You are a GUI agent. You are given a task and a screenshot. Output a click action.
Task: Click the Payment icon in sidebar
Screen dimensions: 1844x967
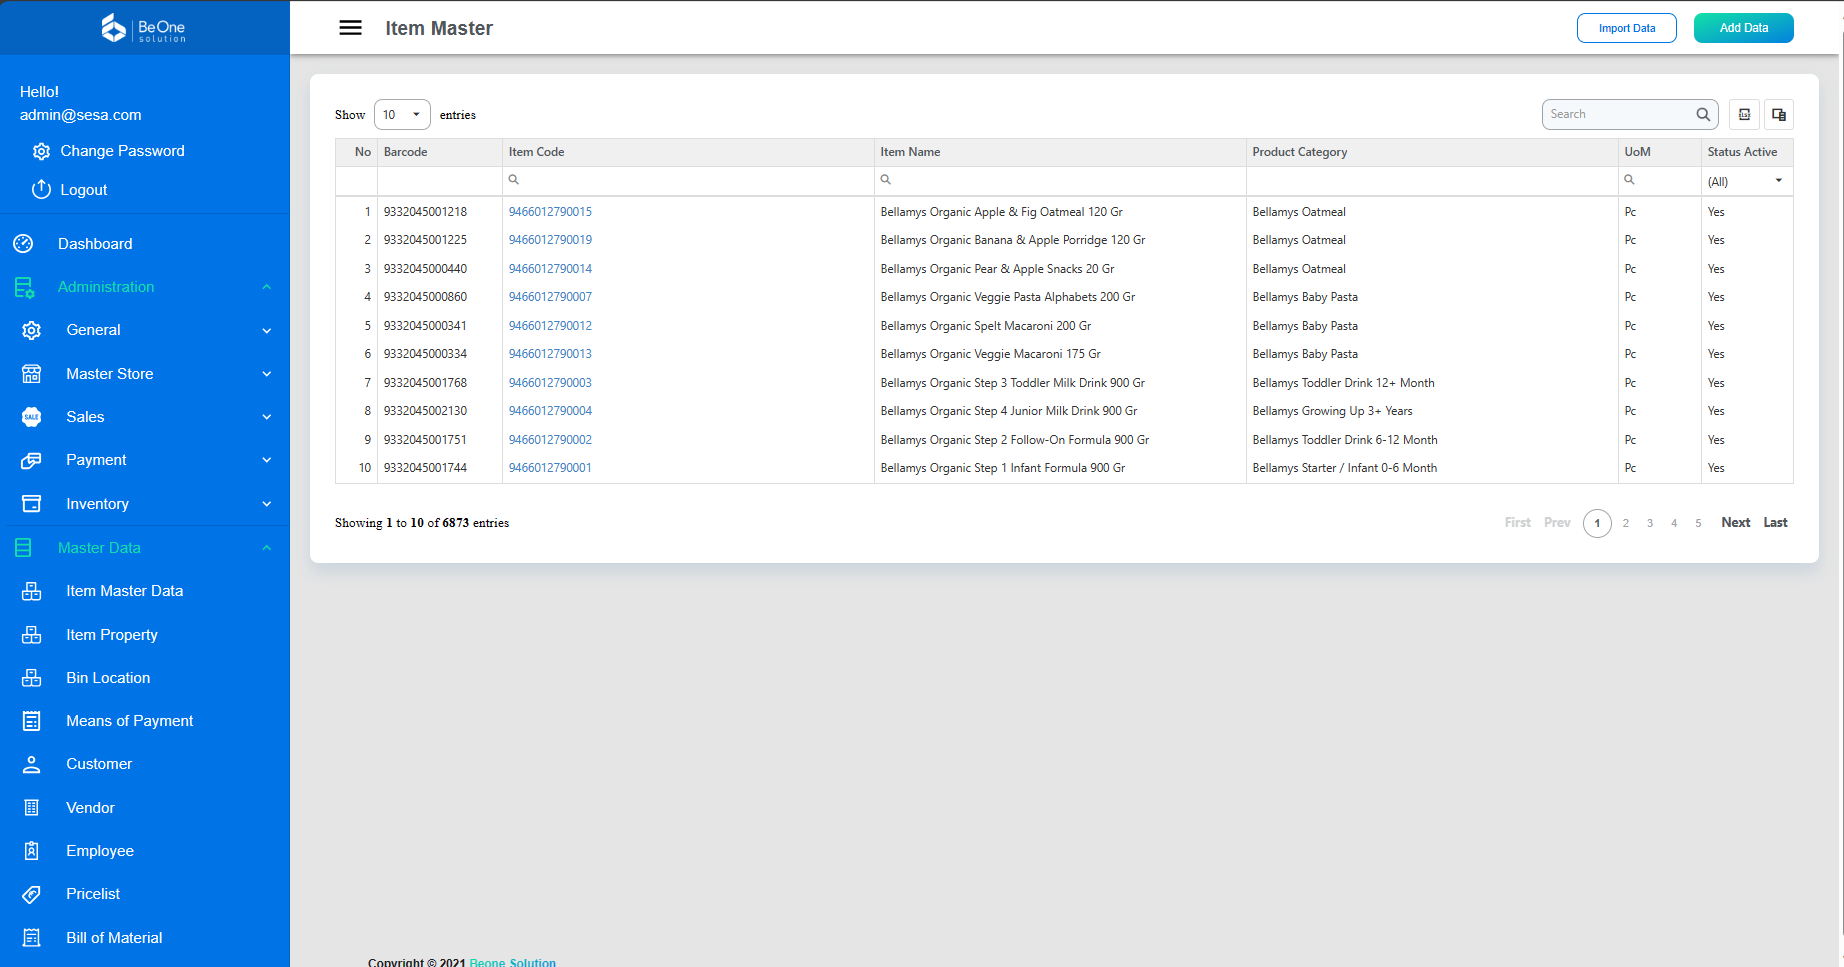(32, 460)
